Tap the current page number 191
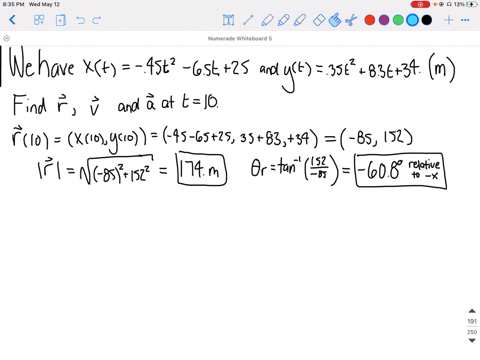The width and height of the screenshot is (480, 360). [472, 321]
